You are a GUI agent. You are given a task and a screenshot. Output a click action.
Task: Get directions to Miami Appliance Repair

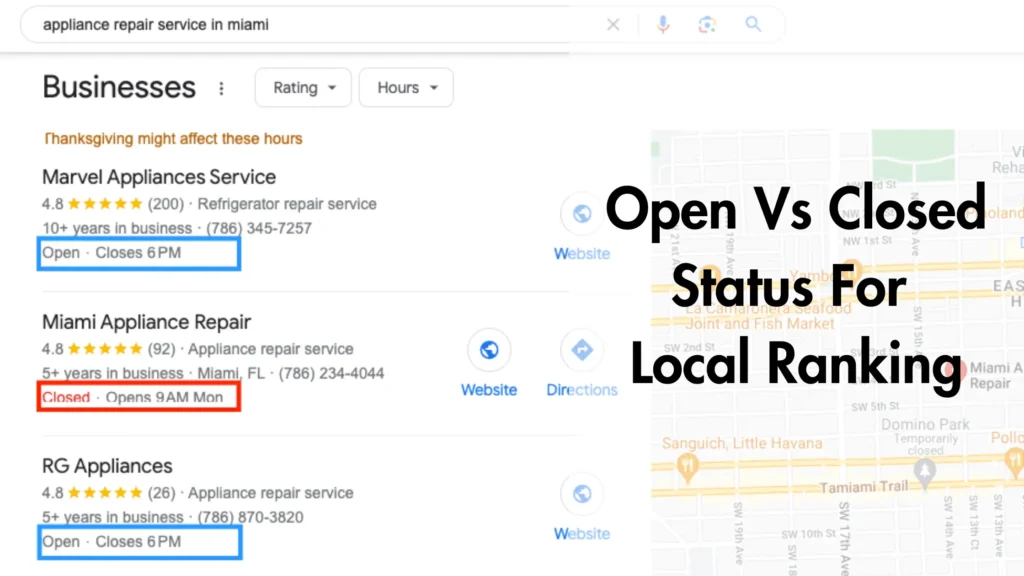[x=582, y=350]
